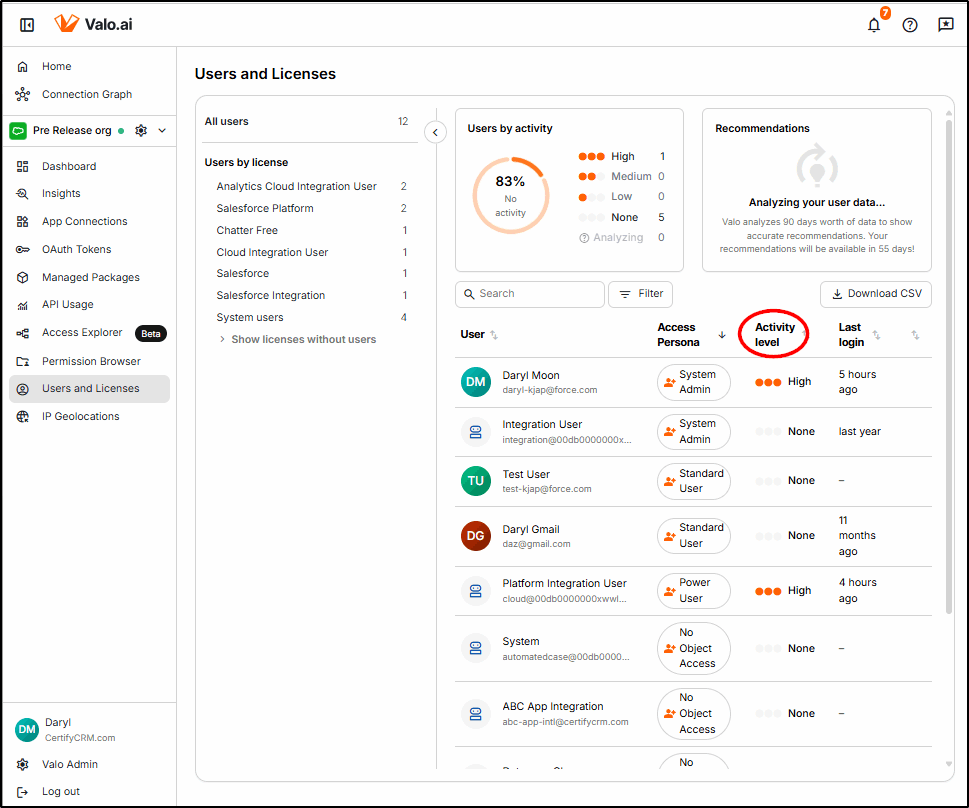Click Daryl Moon's DM avatar in table
Image resolution: width=969 pixels, height=808 pixels.
[x=476, y=382]
